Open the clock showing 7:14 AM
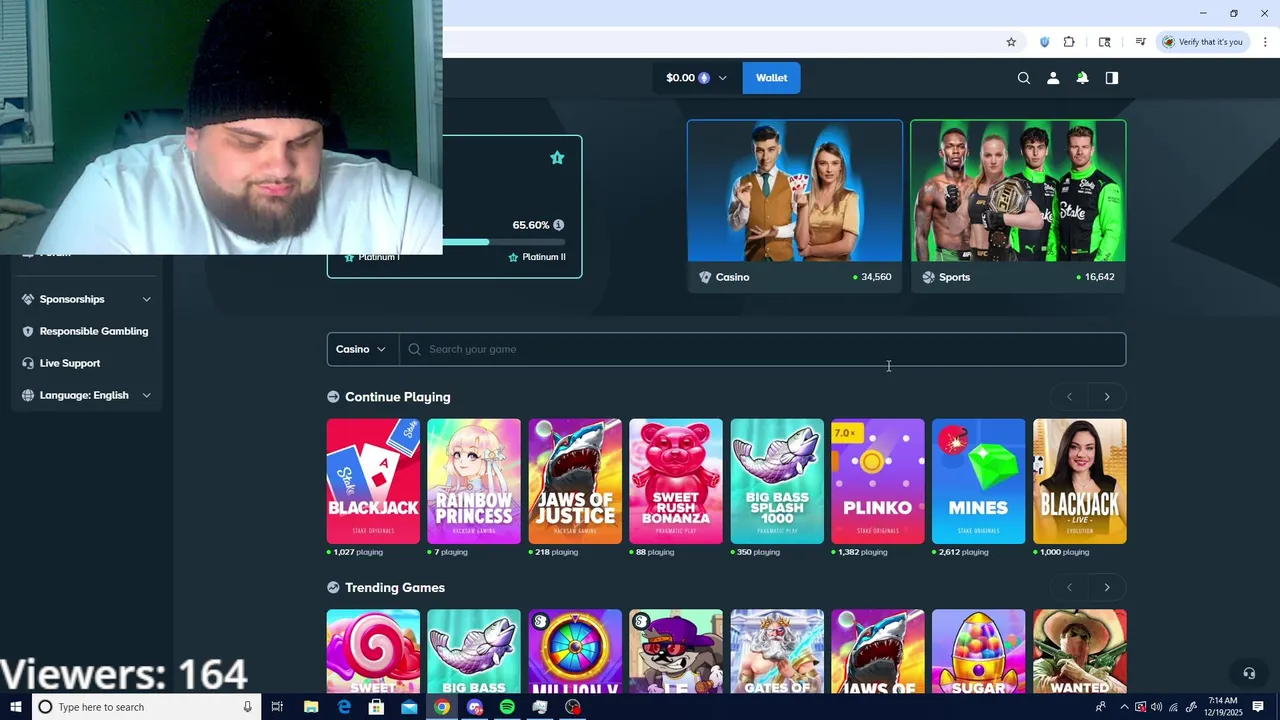This screenshot has height=720, width=1280. tap(1223, 707)
